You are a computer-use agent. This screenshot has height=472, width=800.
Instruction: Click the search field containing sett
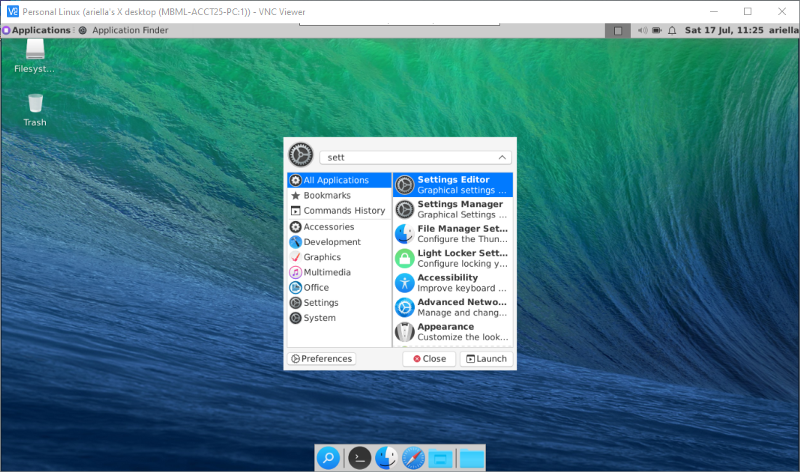click(x=415, y=157)
